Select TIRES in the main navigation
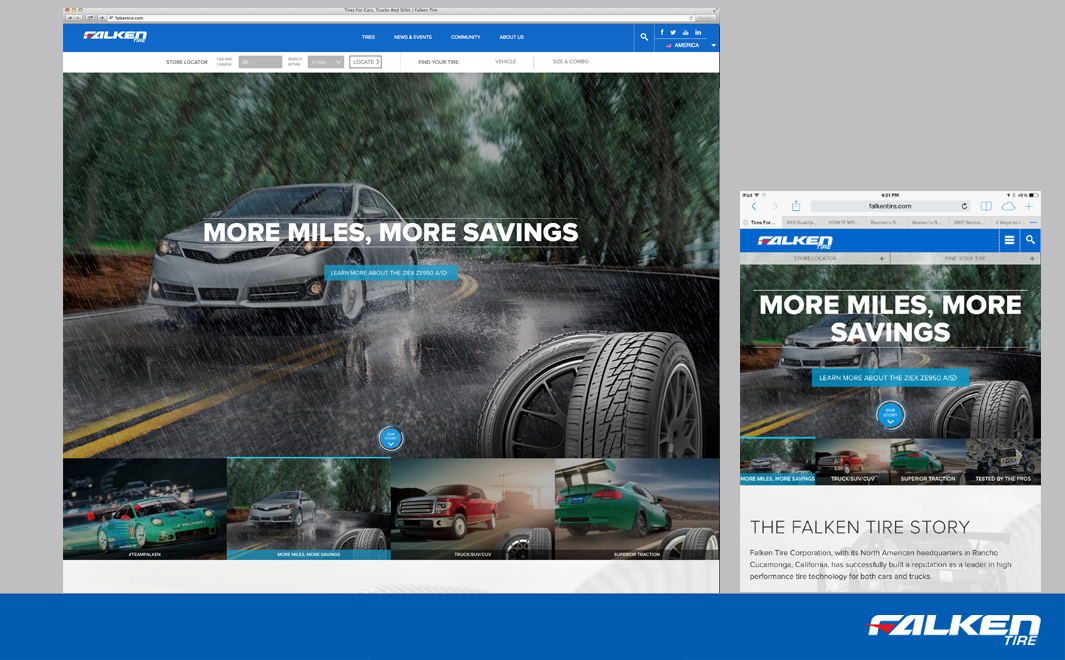This screenshot has width=1065, height=660. (x=368, y=37)
